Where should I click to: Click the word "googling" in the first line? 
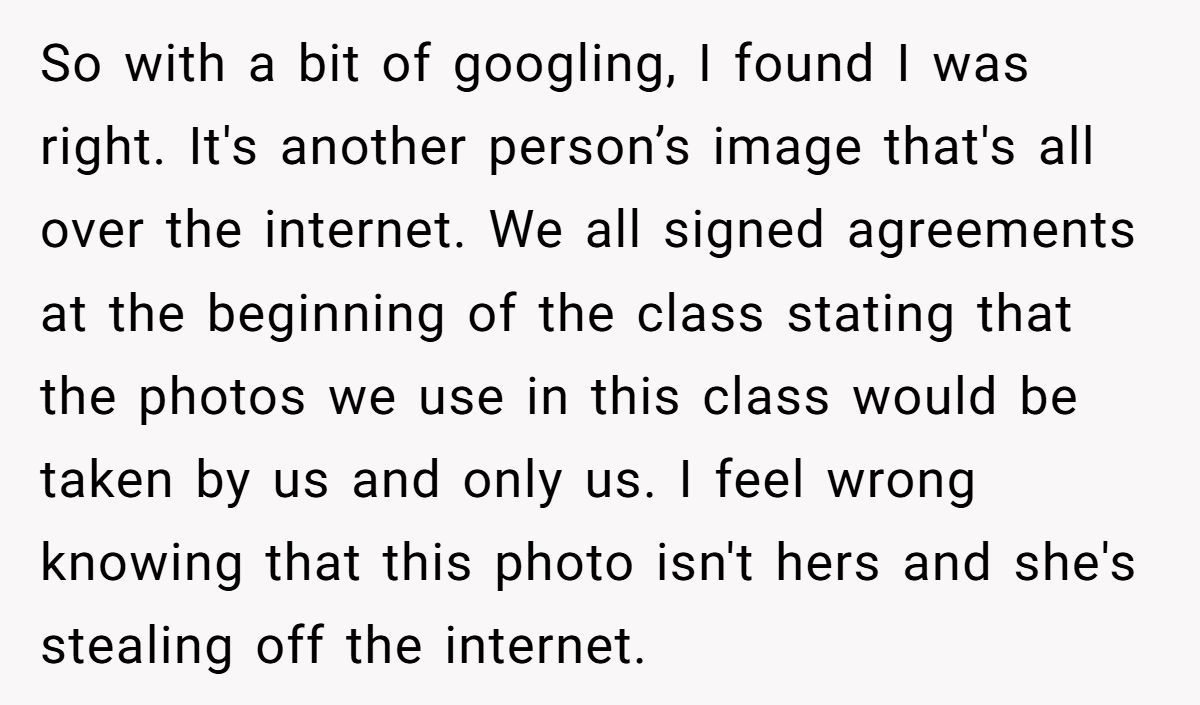(562, 68)
